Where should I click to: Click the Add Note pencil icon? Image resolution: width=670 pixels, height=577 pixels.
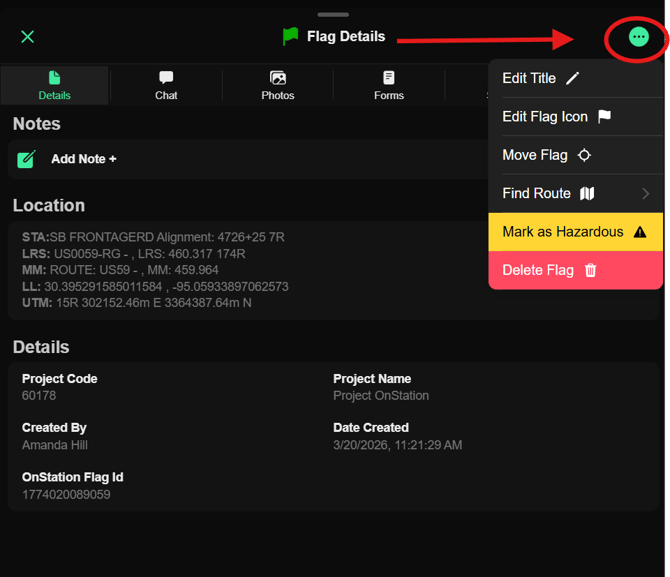[27, 159]
